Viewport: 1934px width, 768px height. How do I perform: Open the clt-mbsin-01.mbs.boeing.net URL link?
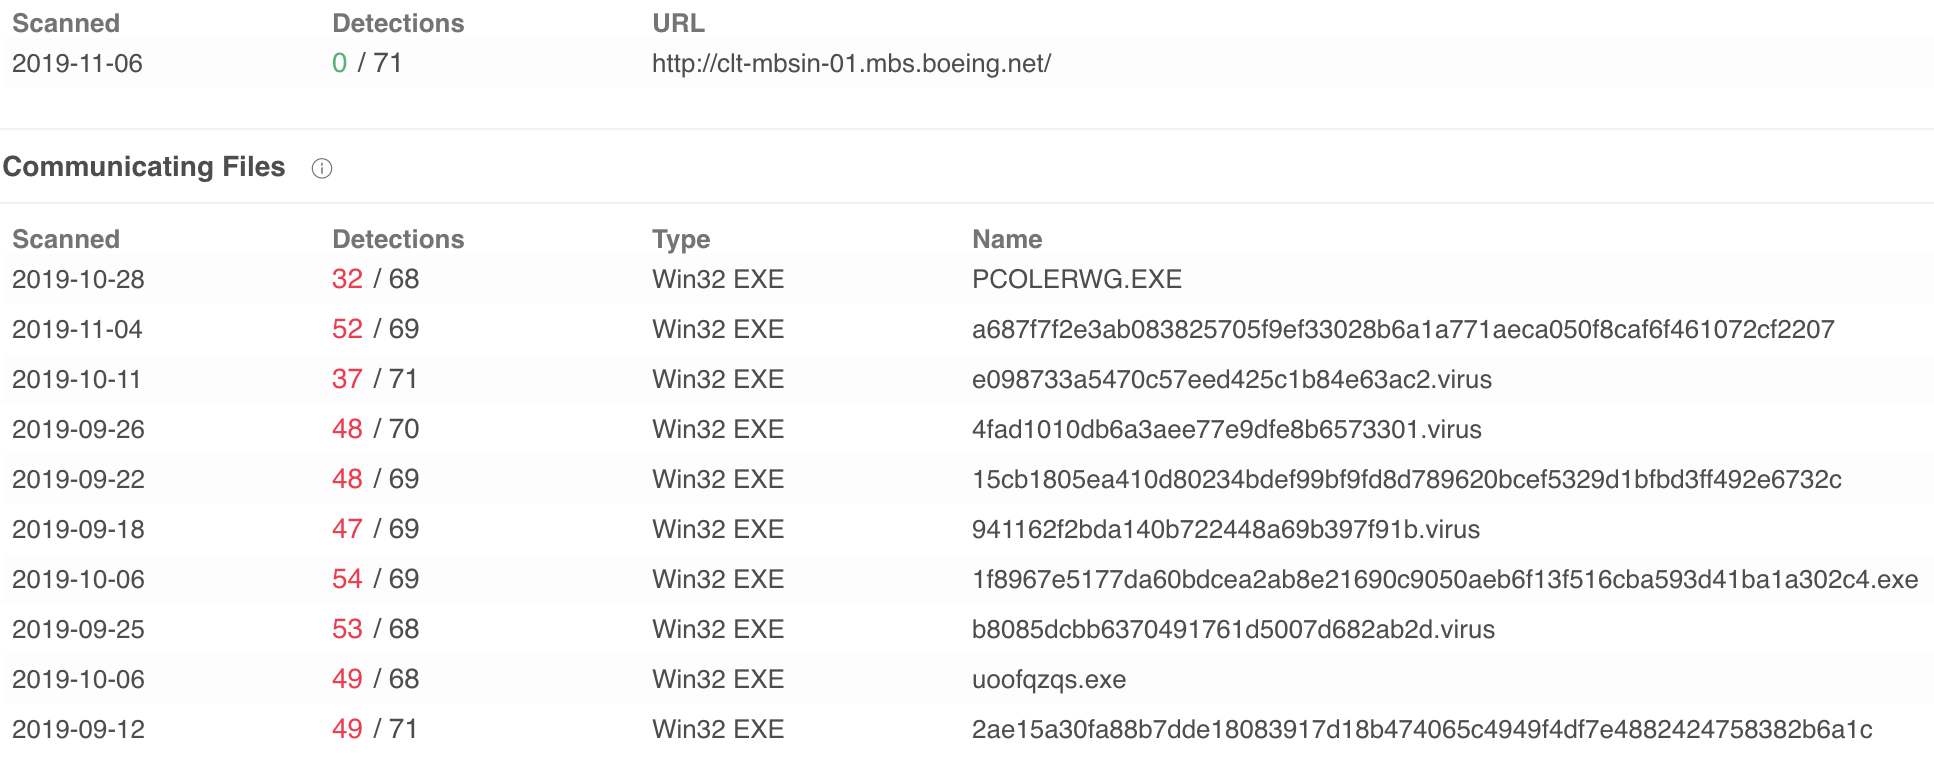tap(851, 63)
